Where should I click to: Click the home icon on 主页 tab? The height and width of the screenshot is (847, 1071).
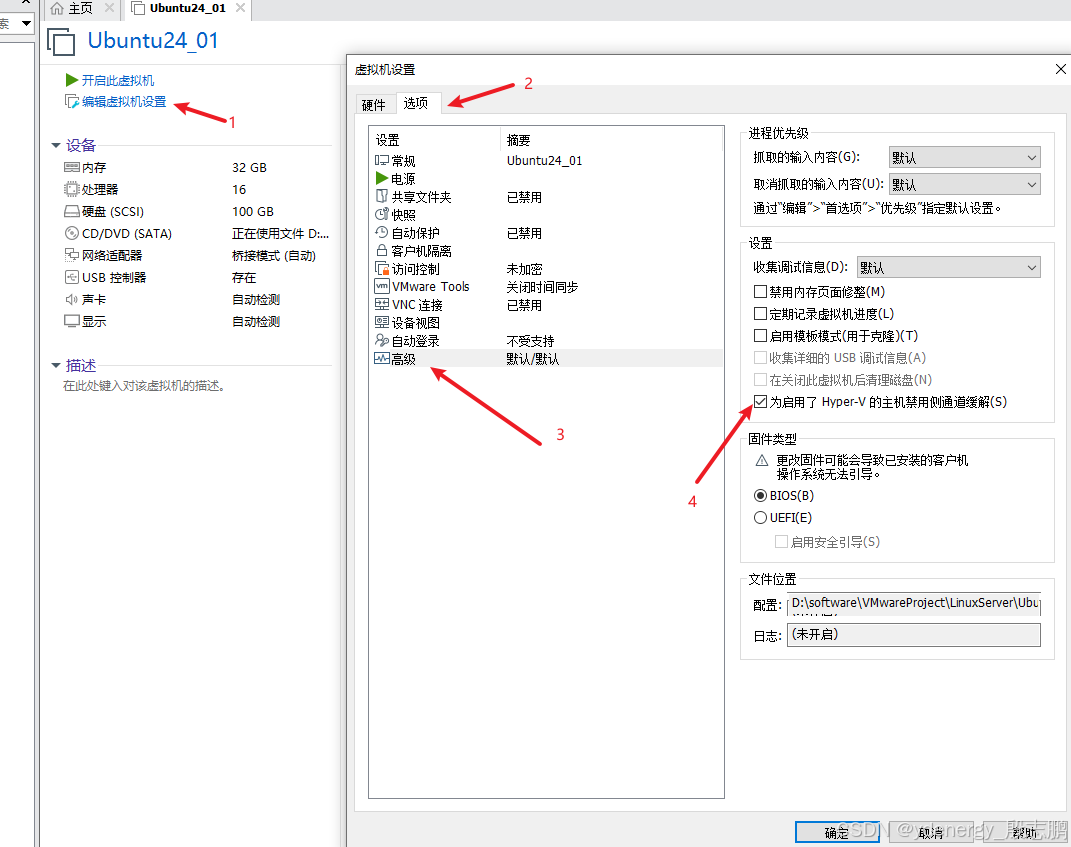click(57, 8)
